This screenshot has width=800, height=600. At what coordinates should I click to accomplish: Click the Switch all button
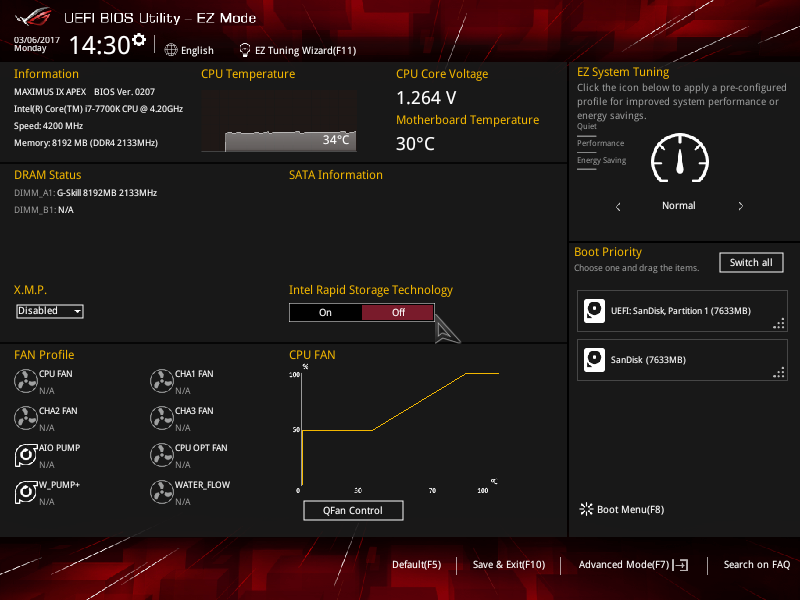tap(751, 263)
